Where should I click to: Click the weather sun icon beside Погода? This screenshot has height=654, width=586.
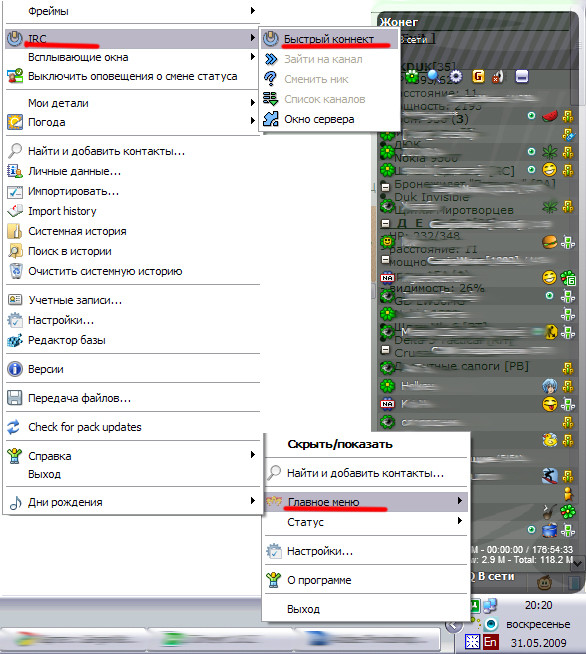pos(15,122)
